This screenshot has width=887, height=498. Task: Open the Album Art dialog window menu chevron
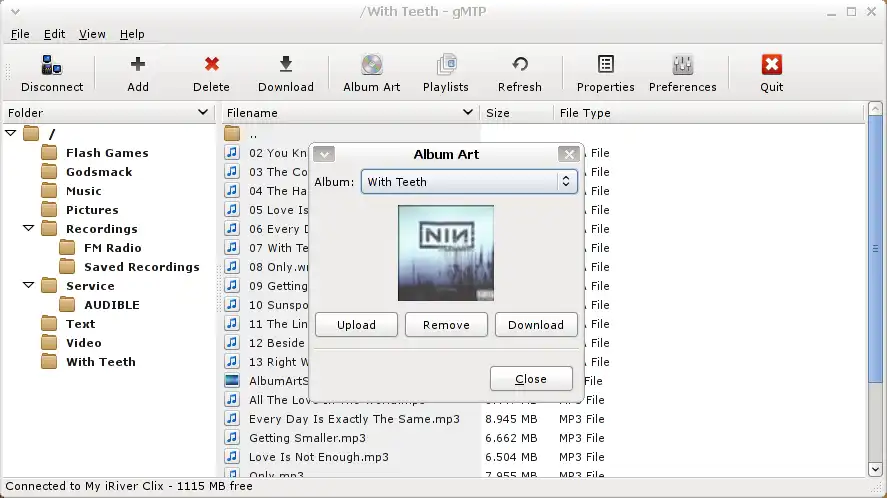[324, 154]
